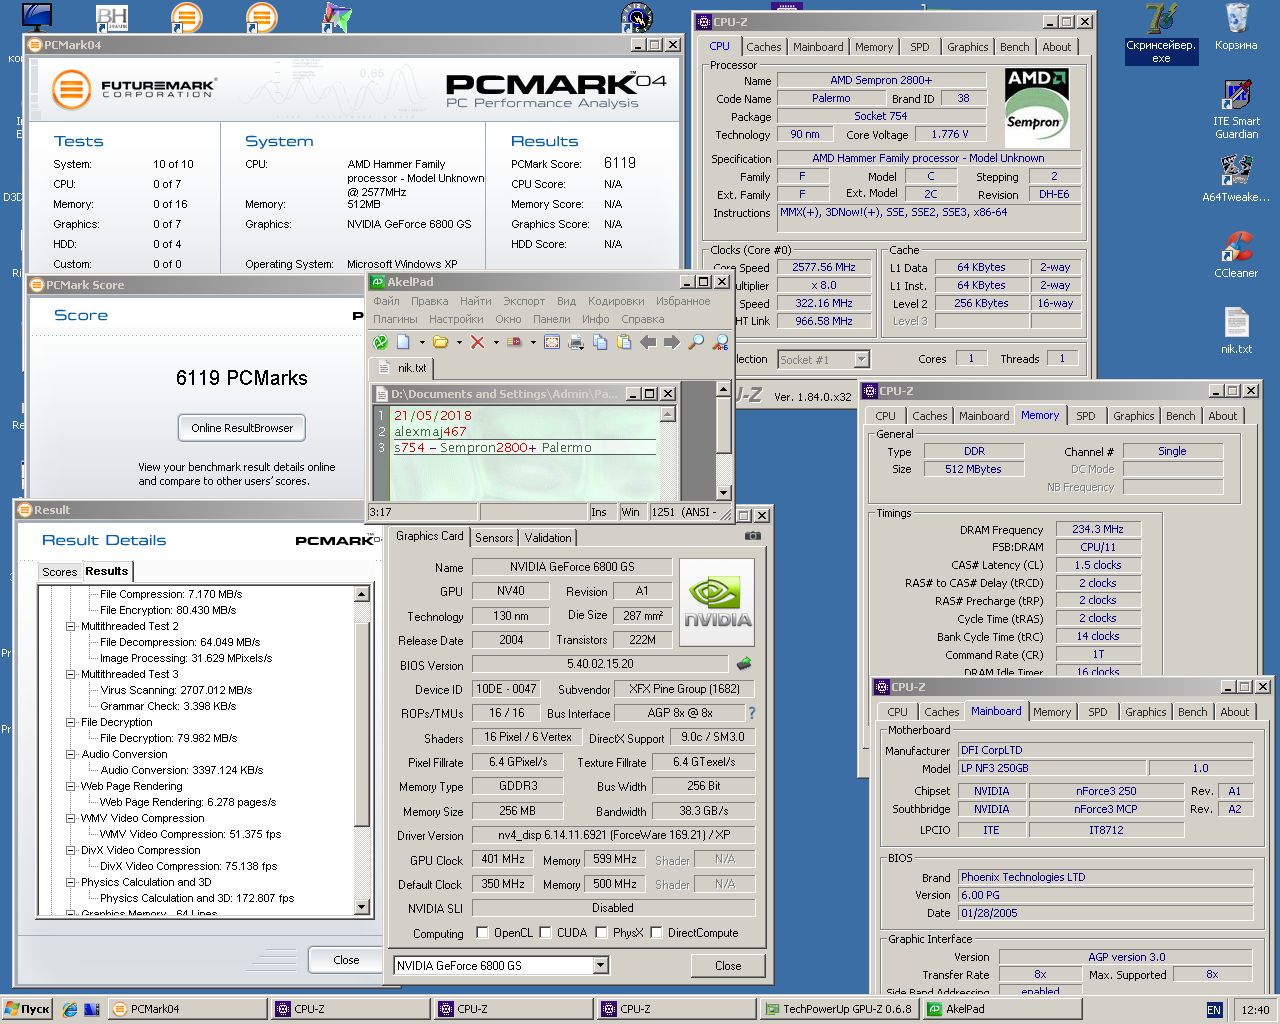1280x1024 pixels.
Task: Click the BIOS Version field in GPU-Z
Action: tap(600, 664)
